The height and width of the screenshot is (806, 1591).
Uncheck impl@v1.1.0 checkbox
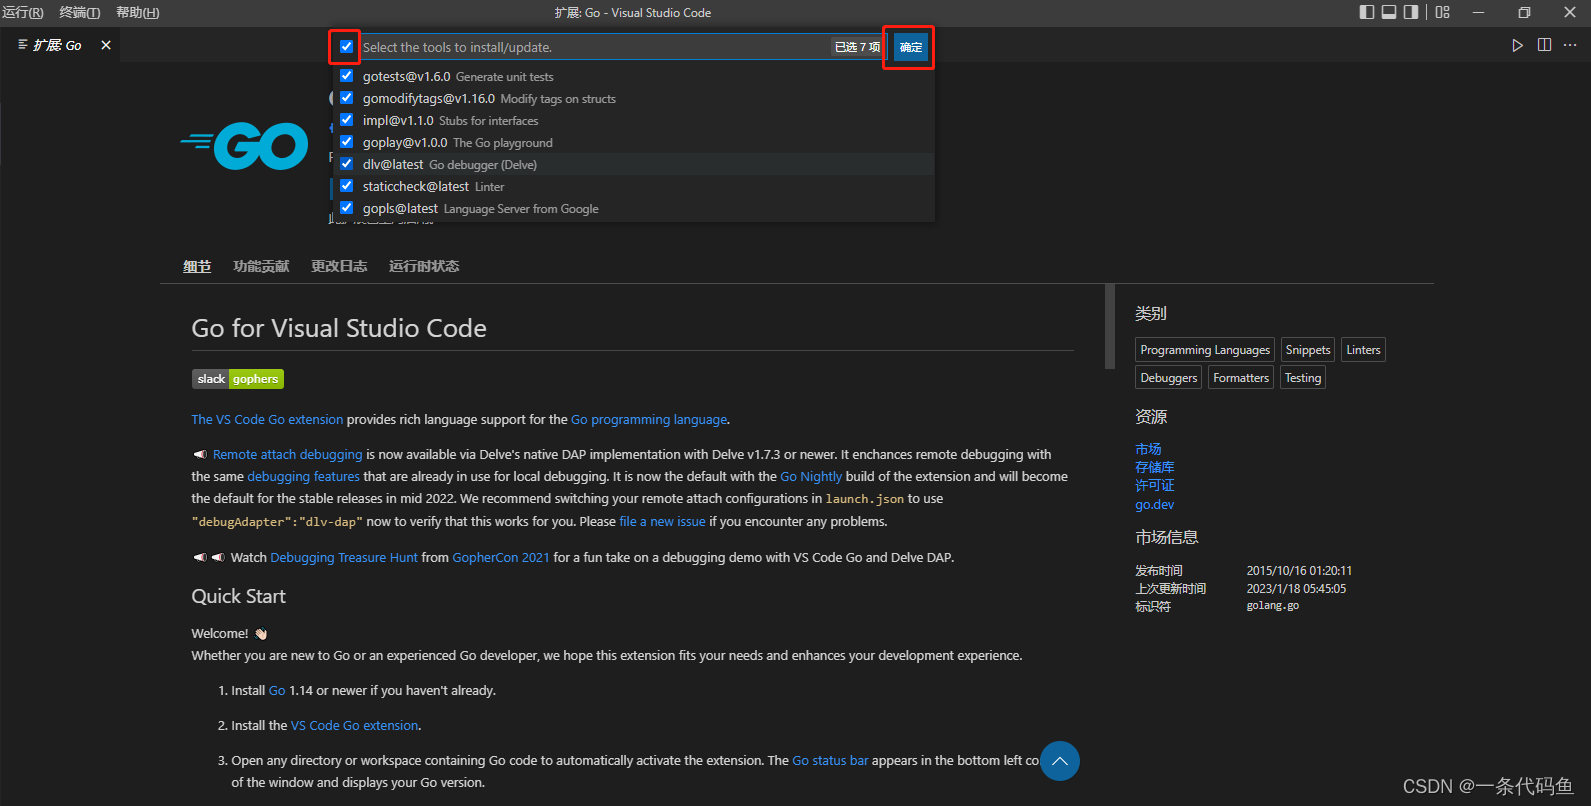coord(346,120)
